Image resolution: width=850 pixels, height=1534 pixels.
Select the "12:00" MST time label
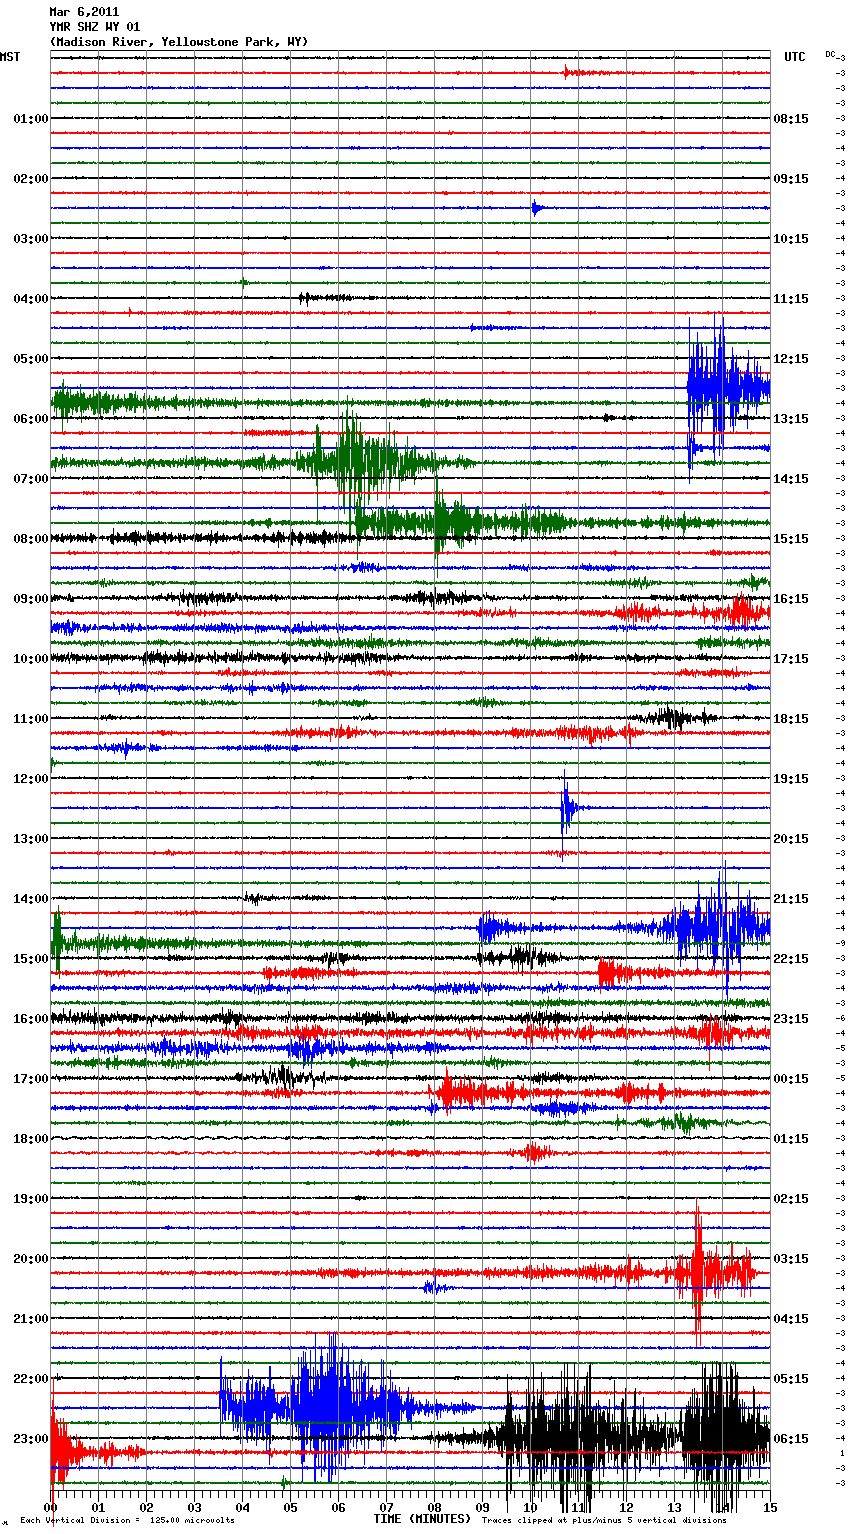31,779
